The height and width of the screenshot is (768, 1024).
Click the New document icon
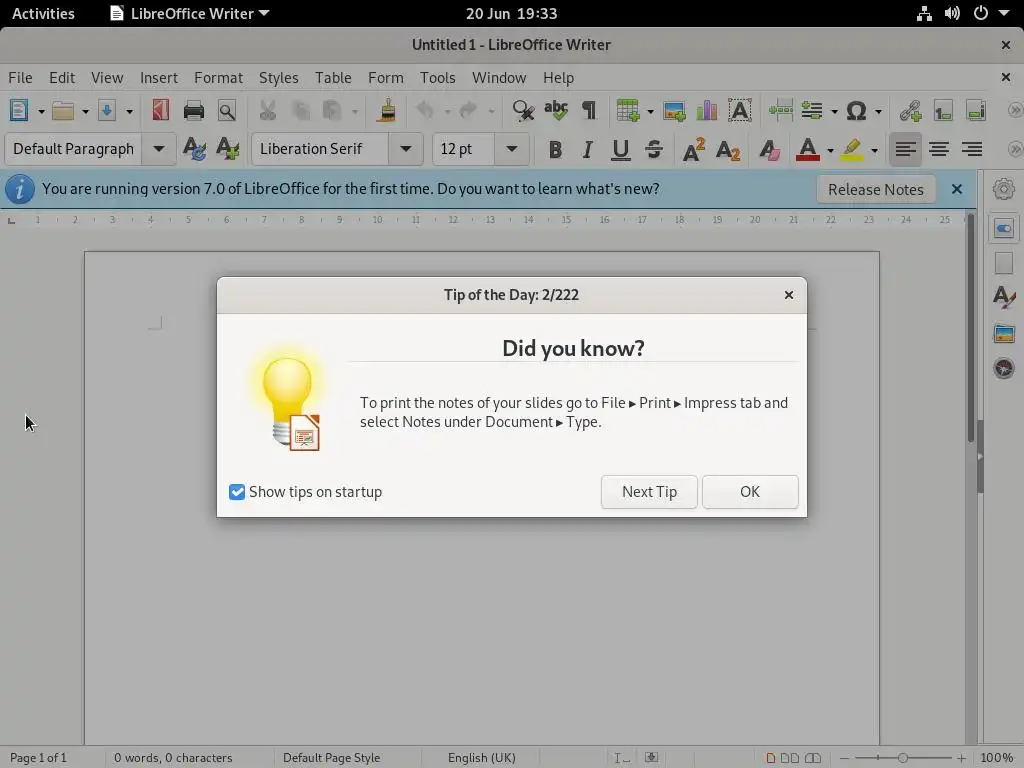tap(19, 110)
